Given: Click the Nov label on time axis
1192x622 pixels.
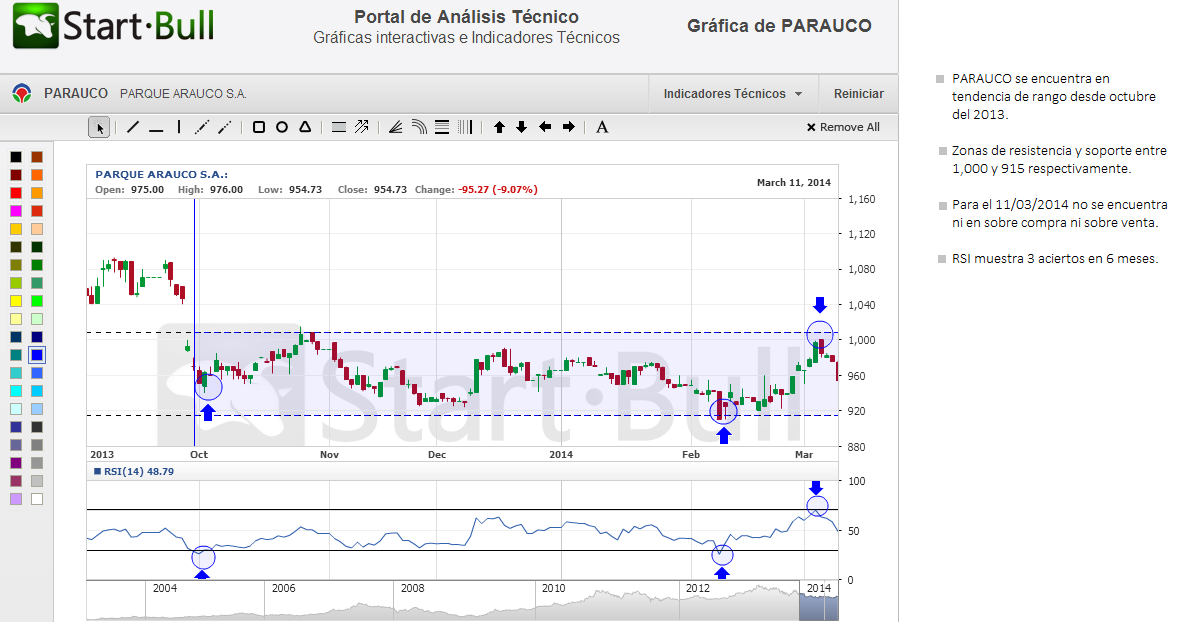Looking at the screenshot, I should [x=329, y=455].
